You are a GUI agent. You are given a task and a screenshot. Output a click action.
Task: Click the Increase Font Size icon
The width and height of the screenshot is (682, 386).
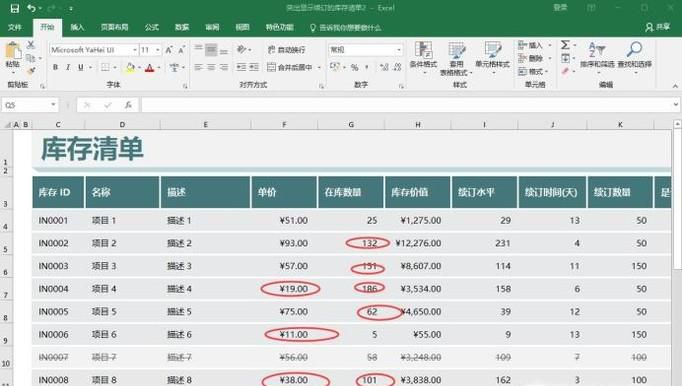click(169, 50)
